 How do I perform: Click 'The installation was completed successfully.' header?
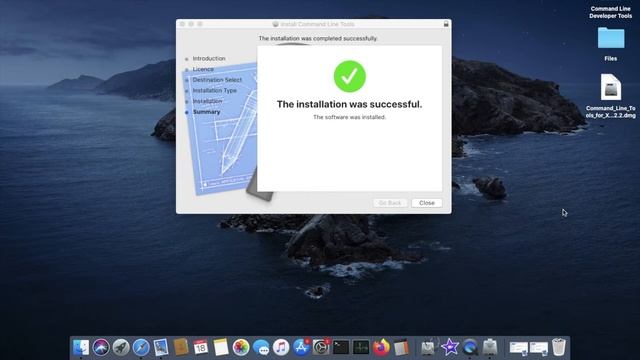(318, 38)
